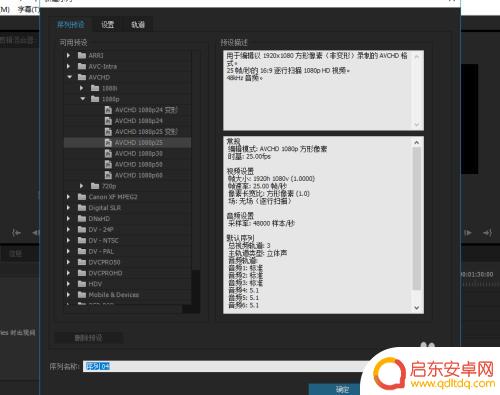Click the Mobile & Devices folder icon

tap(82, 295)
